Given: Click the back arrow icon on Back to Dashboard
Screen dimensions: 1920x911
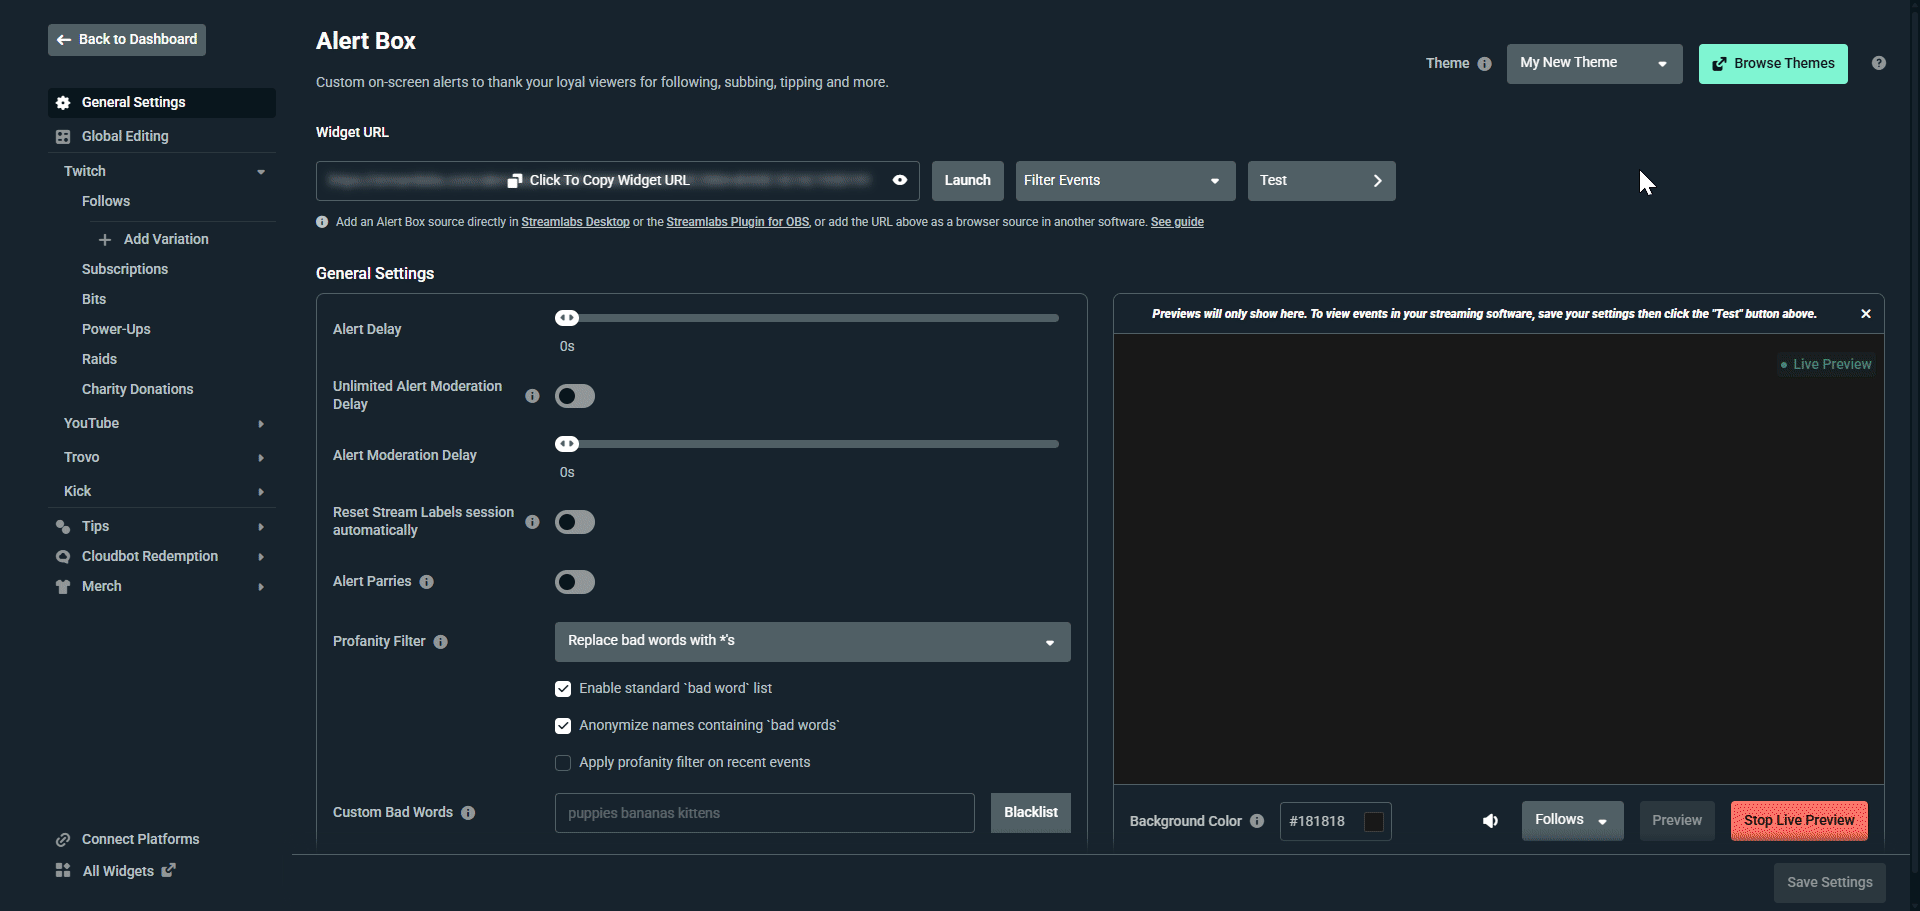Looking at the screenshot, I should (64, 40).
